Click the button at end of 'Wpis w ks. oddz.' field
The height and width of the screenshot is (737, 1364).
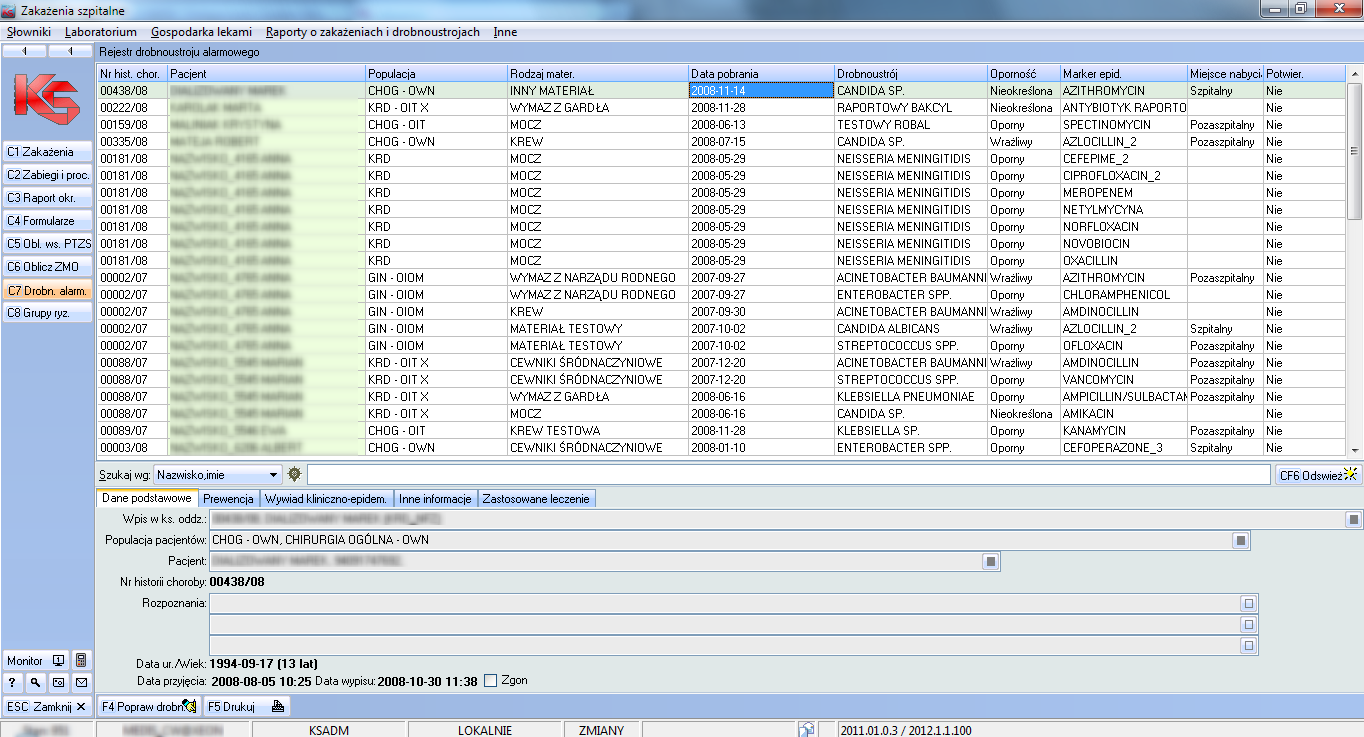(1352, 519)
